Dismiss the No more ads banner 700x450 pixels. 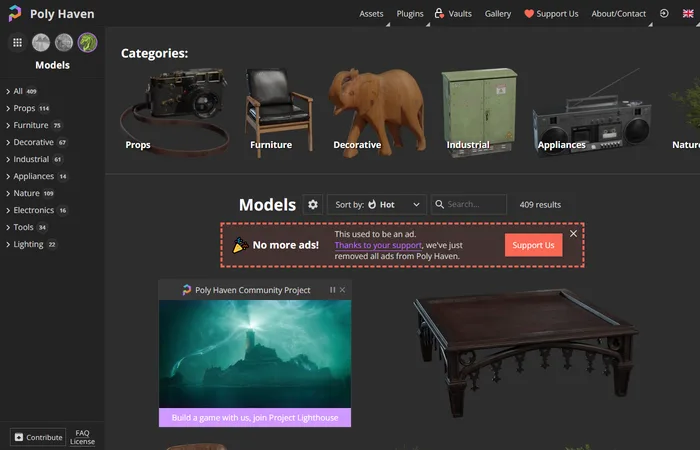tap(573, 233)
